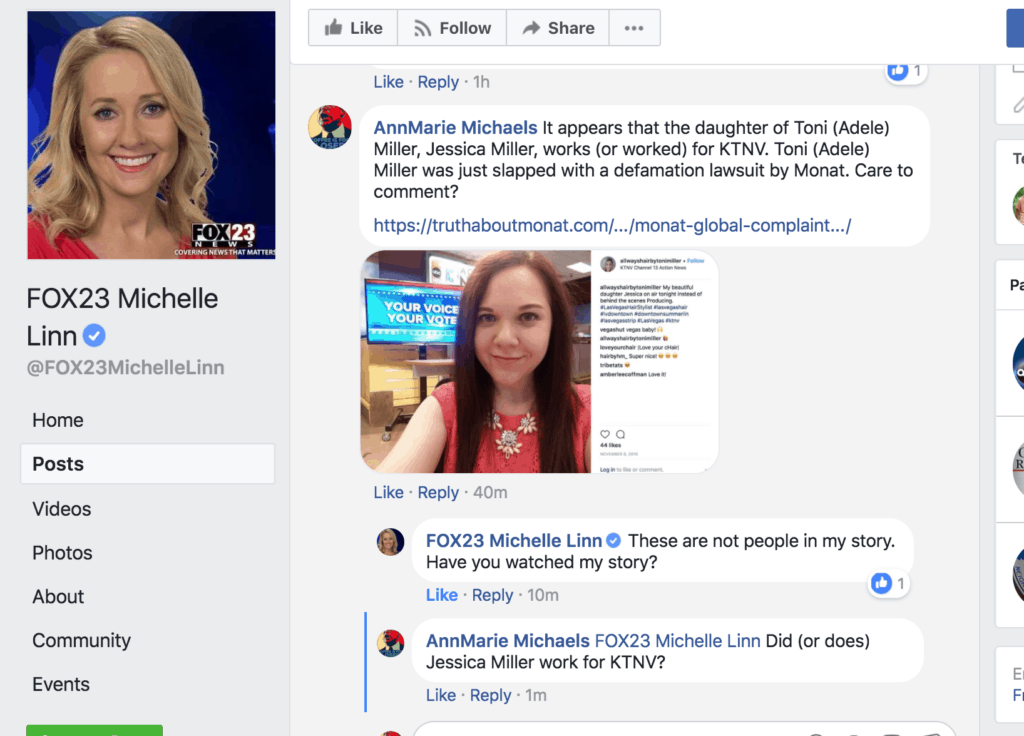
Task: Open the attached Instagram screenshot image
Action: [x=539, y=361]
